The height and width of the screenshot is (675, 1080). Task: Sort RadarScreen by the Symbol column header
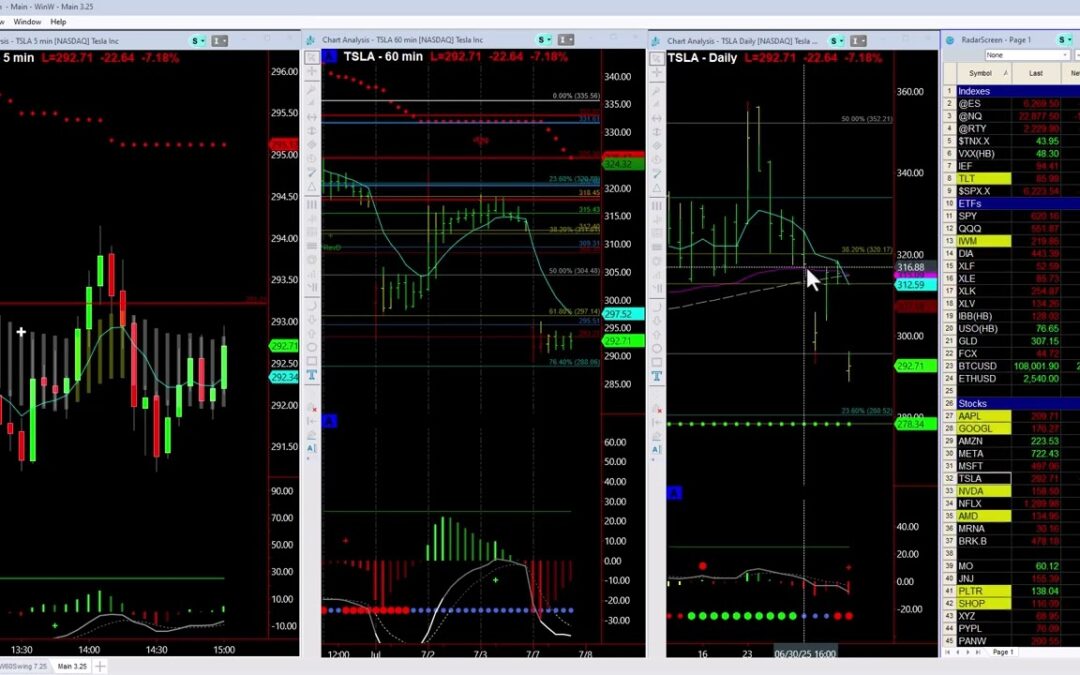(984, 73)
